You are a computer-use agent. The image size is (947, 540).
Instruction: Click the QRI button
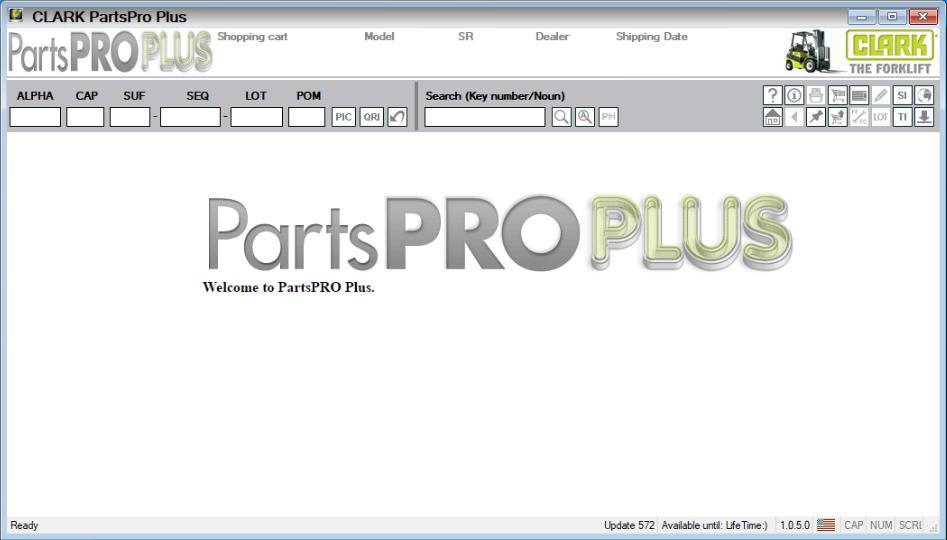click(371, 117)
